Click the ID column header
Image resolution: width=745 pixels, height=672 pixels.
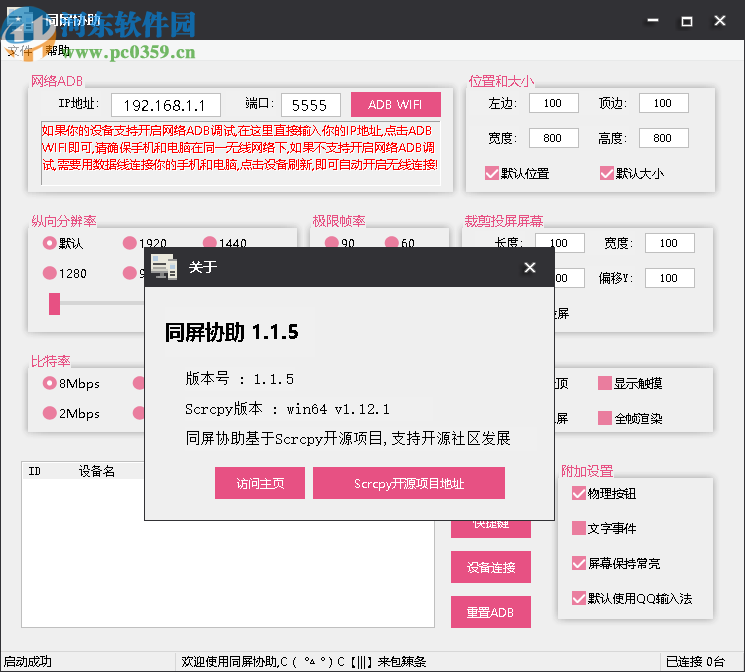click(x=34, y=471)
